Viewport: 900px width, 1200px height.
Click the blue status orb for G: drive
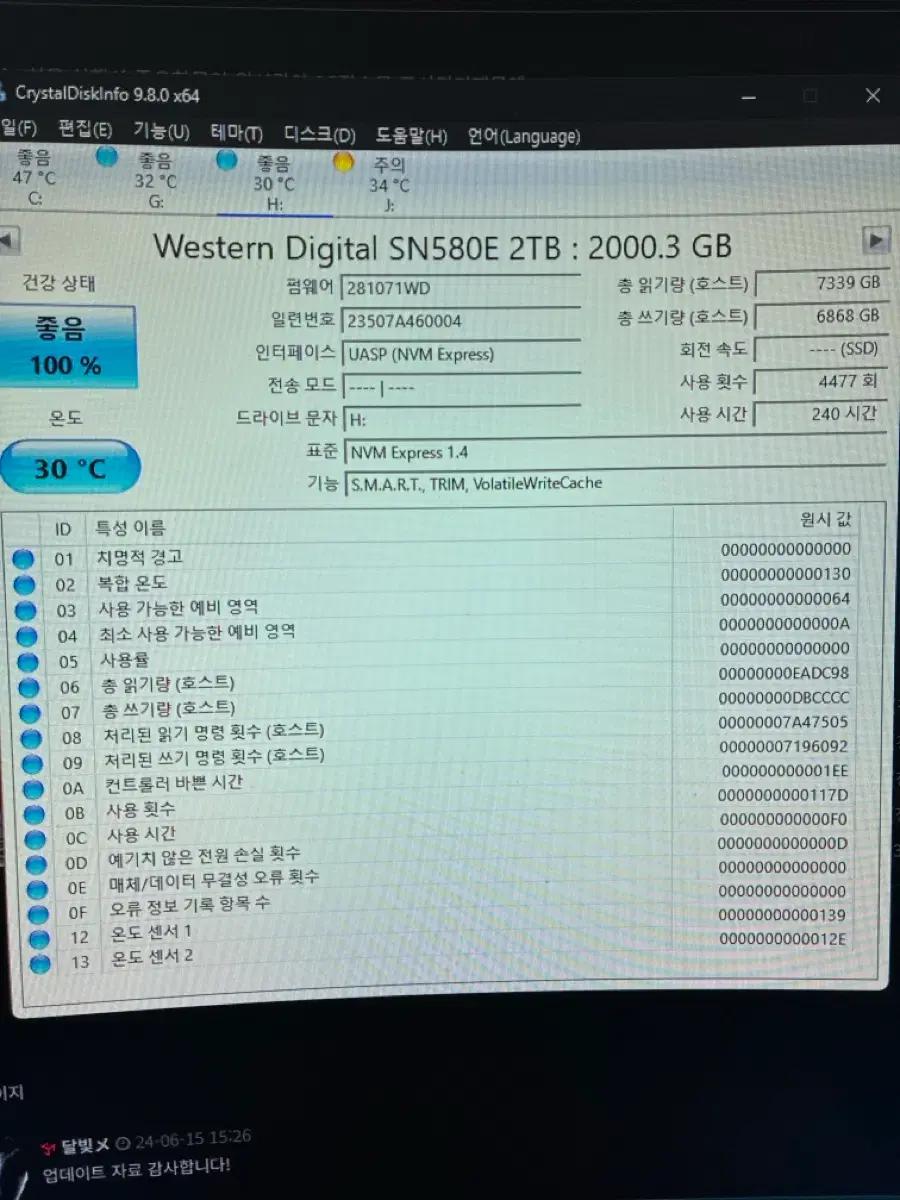point(106,157)
